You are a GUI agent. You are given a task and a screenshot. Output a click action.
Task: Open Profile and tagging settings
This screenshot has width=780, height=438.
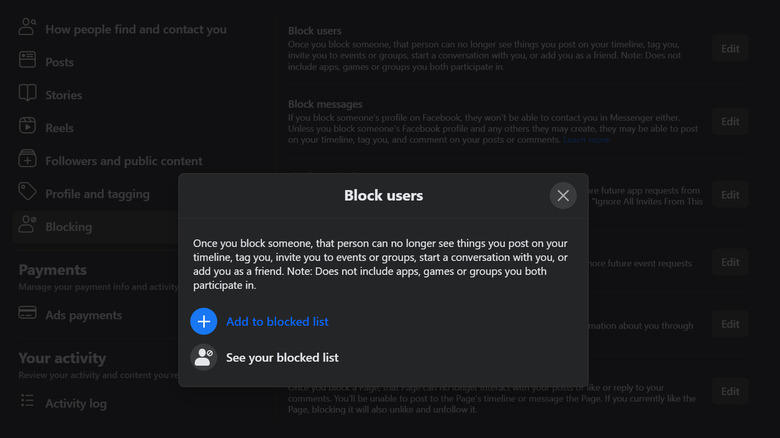point(97,194)
